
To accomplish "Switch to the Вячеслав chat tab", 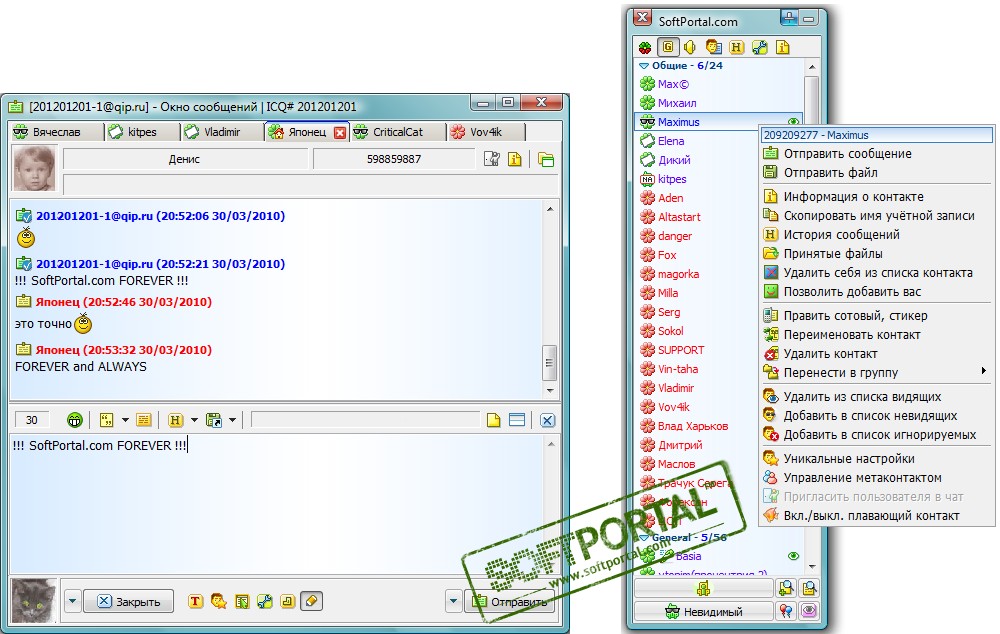I will [x=57, y=132].
